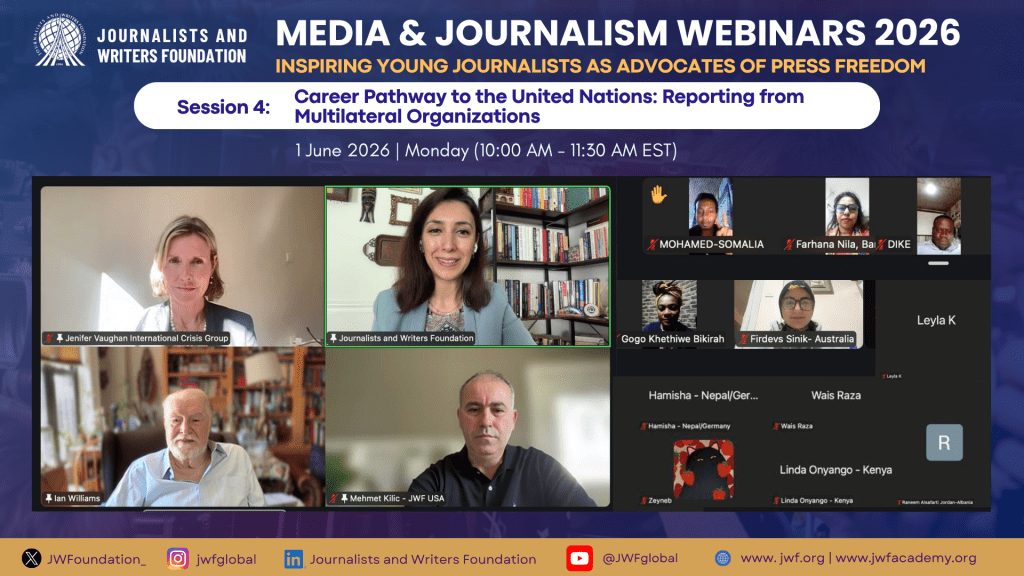Click the jwfglobal Instagram handle
The height and width of the screenshot is (576, 1024).
(x=226, y=560)
